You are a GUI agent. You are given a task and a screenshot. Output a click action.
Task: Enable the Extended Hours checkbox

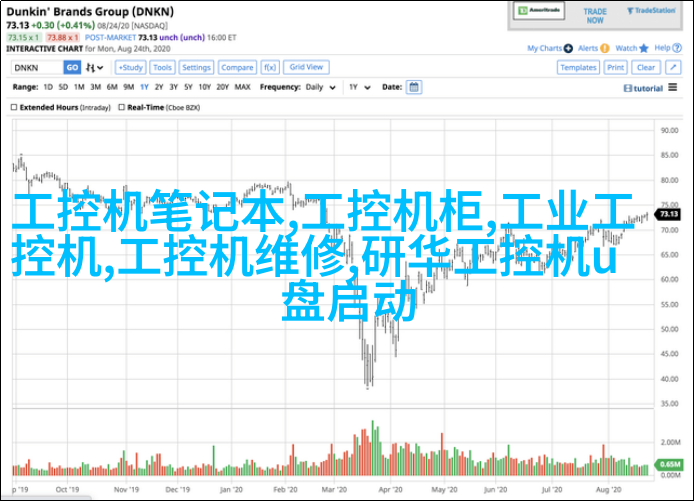14,107
